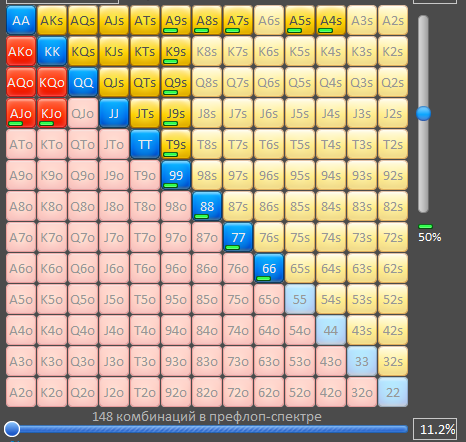Image resolution: width=466 pixels, height=442 pixels.
Task: Click the 11.2% range percentage field
Action: coord(435,429)
